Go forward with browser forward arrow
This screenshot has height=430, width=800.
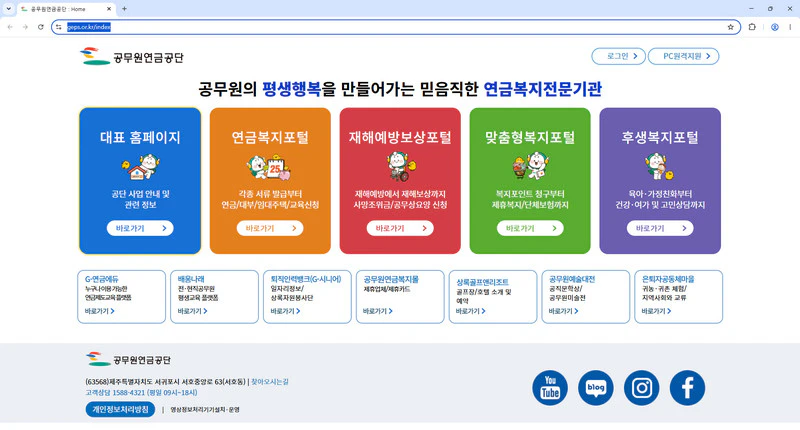coord(25,27)
